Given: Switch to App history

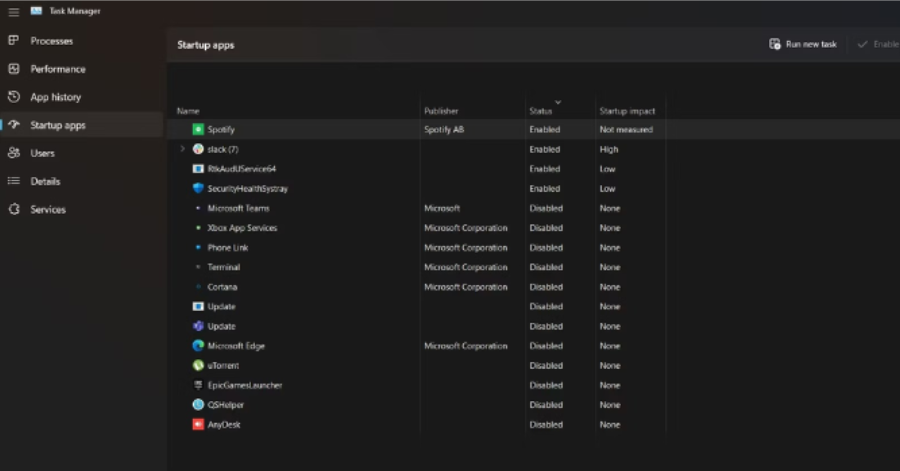Looking at the screenshot, I should coord(82,97).
